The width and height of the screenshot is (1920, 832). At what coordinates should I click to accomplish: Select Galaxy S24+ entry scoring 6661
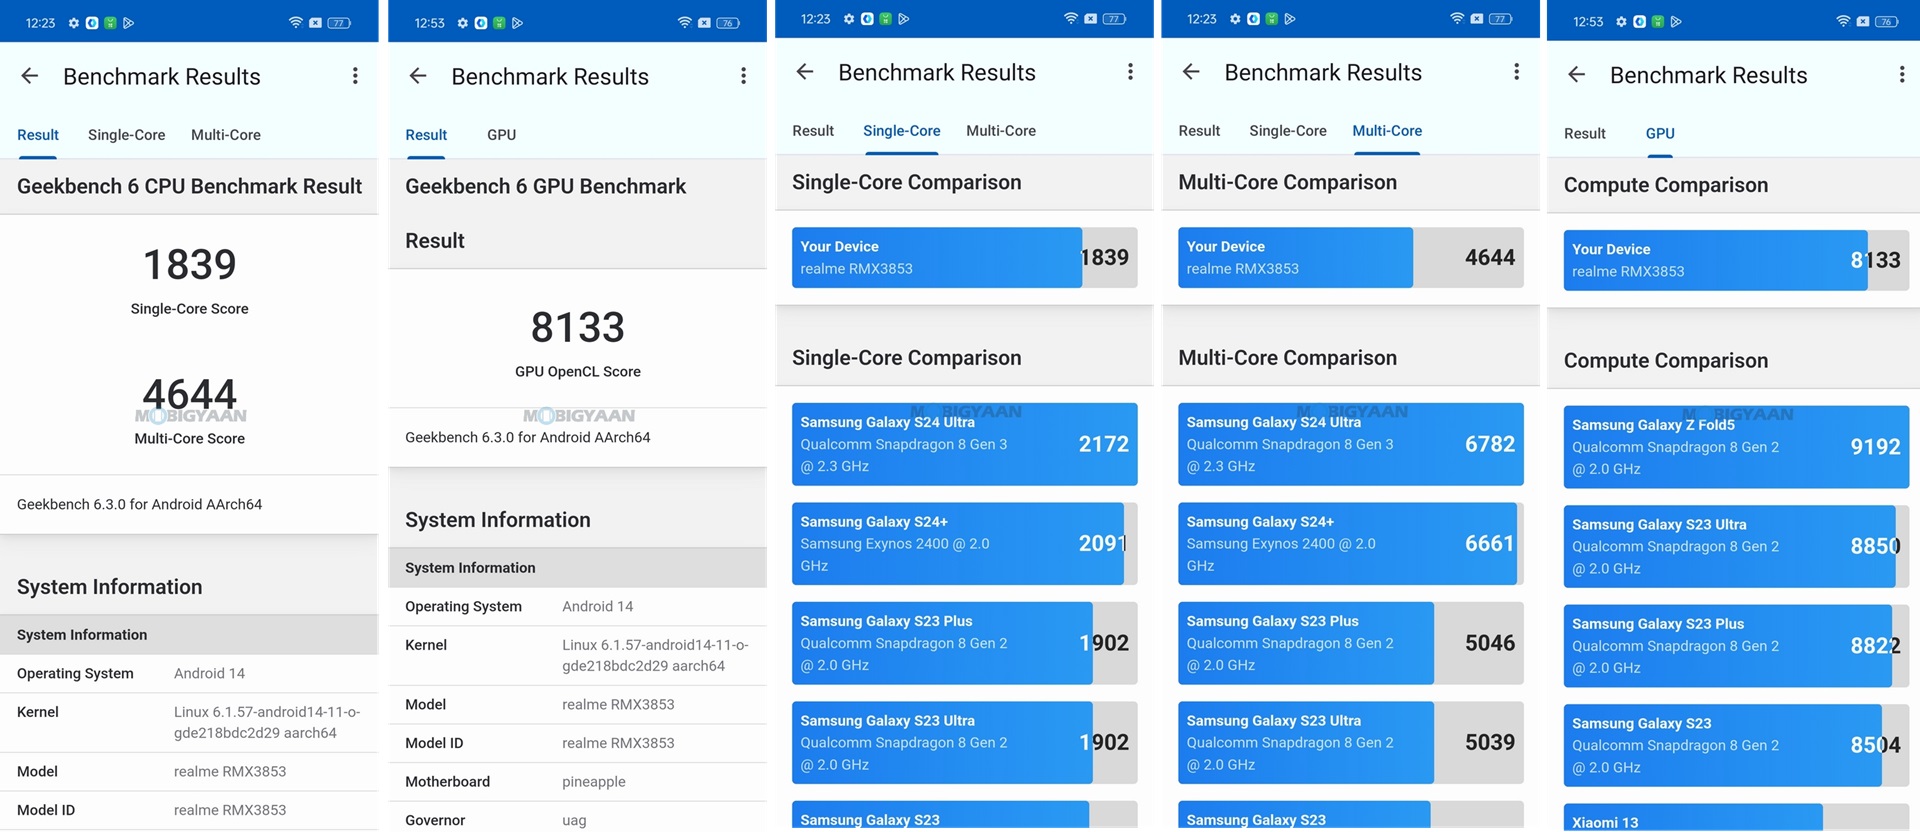(x=1351, y=543)
